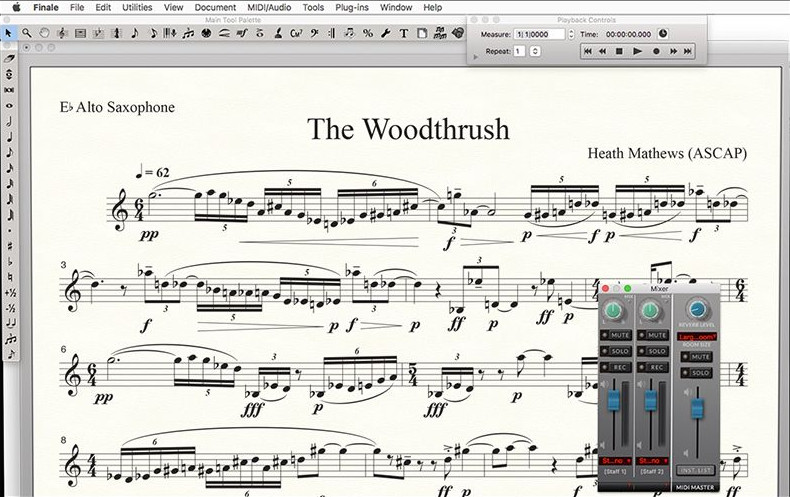Choose the Text tool (T icon)
Image resolution: width=790 pixels, height=497 pixels.
404,33
